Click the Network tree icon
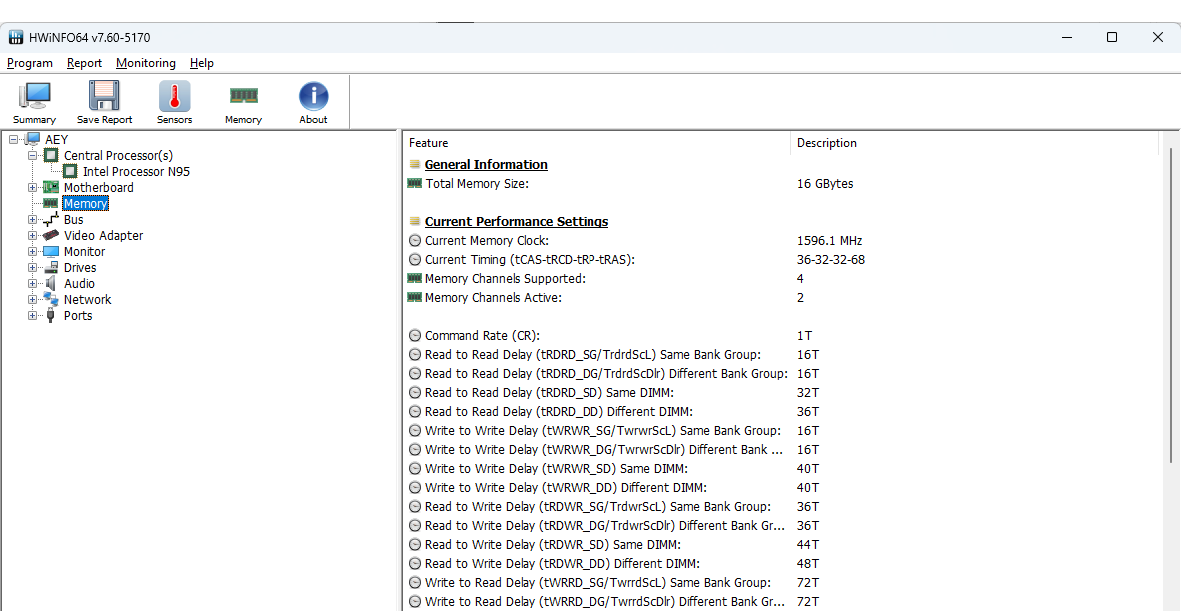This screenshot has height=611, width=1181. click(x=51, y=299)
